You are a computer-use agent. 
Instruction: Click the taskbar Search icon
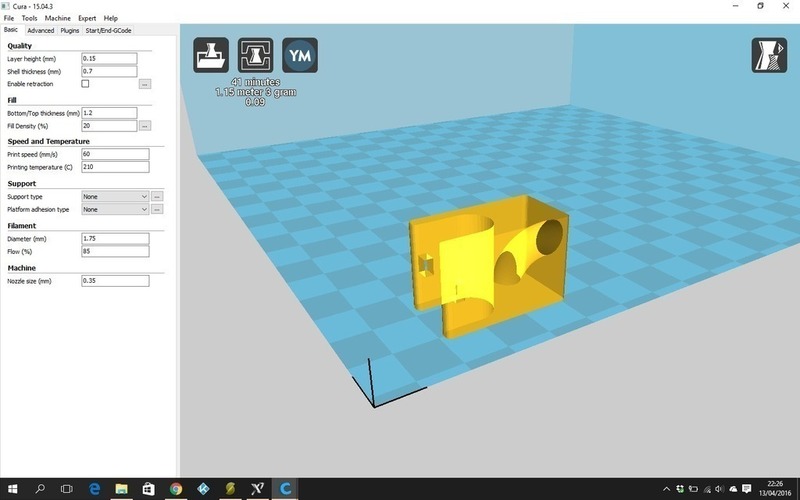pos(40,489)
